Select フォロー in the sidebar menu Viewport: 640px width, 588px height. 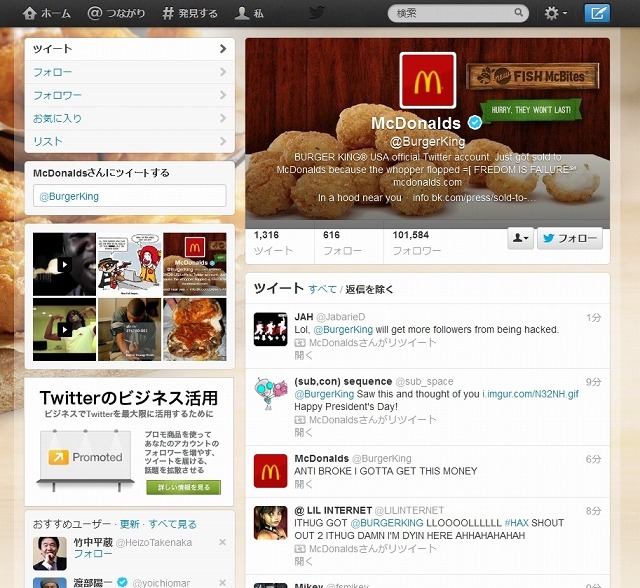(130, 72)
